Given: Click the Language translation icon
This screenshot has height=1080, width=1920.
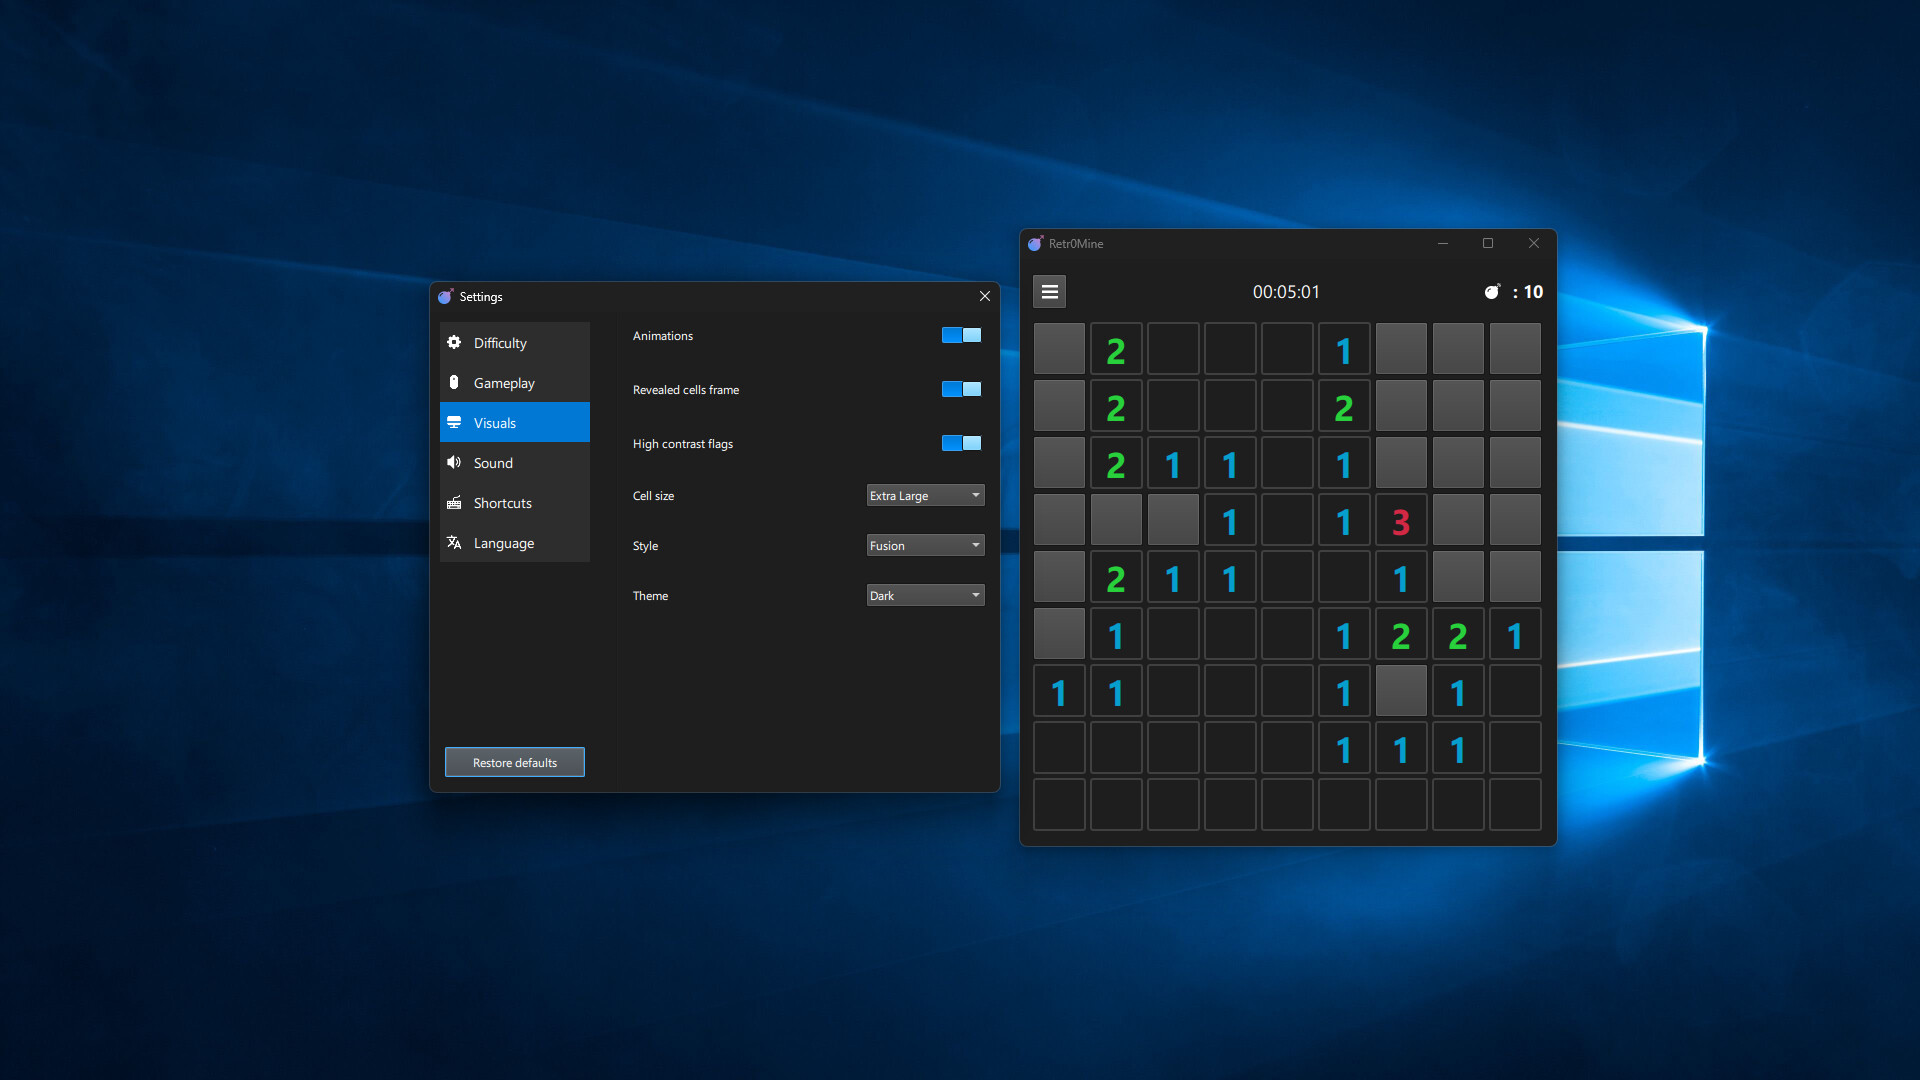Looking at the screenshot, I should point(455,542).
